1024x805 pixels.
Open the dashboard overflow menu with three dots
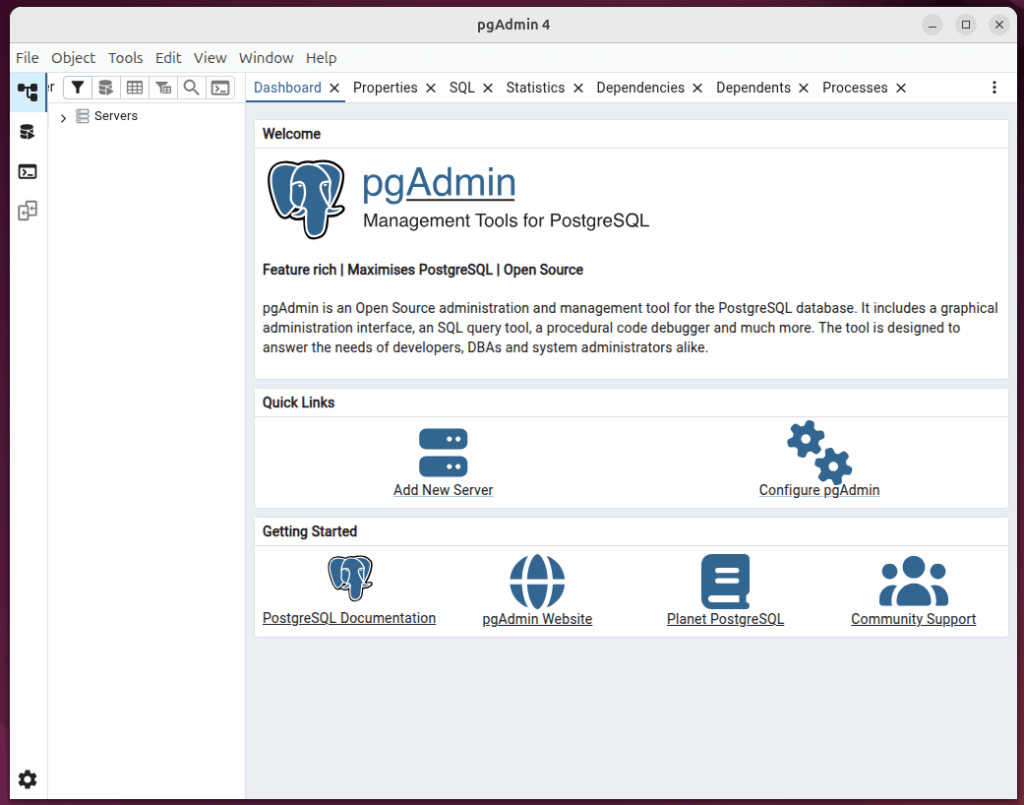995,87
